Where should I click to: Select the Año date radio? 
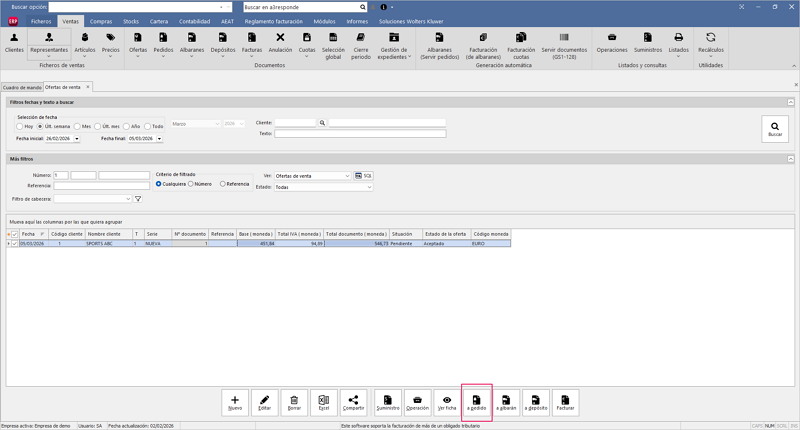[126, 127]
